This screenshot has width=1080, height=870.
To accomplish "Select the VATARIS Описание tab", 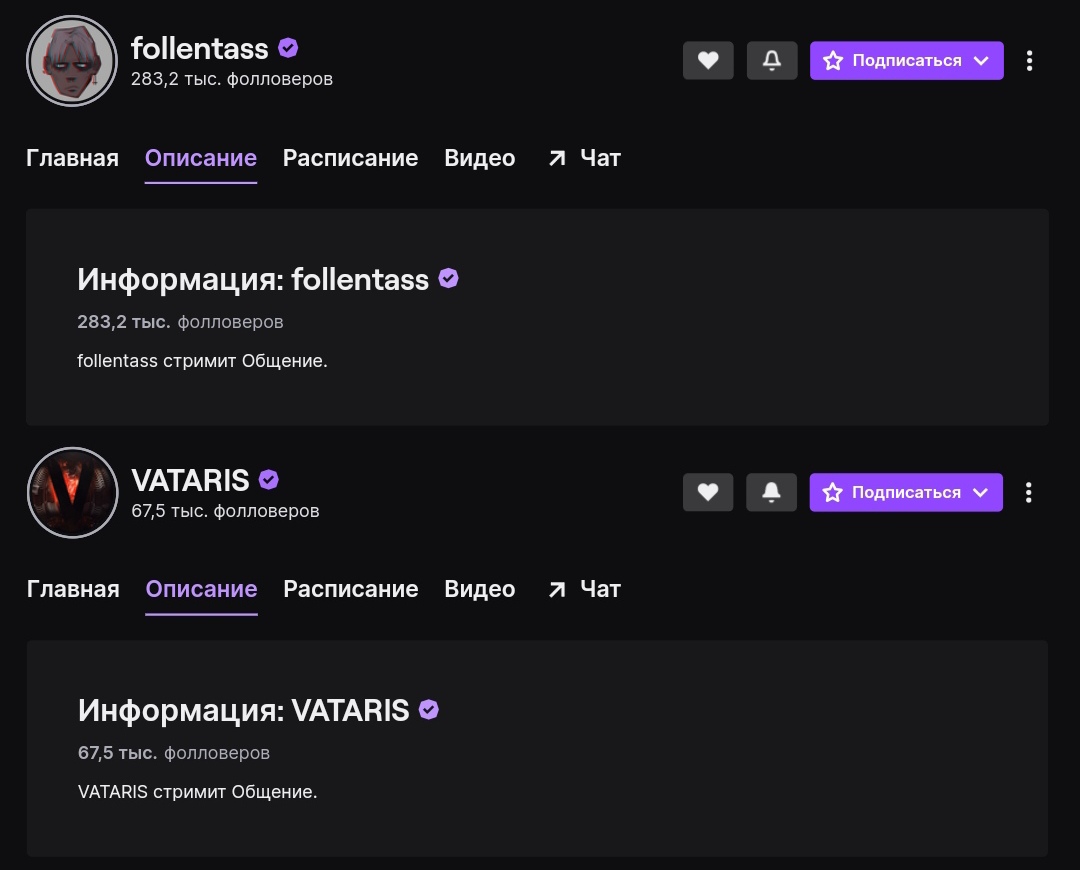I will (201, 589).
